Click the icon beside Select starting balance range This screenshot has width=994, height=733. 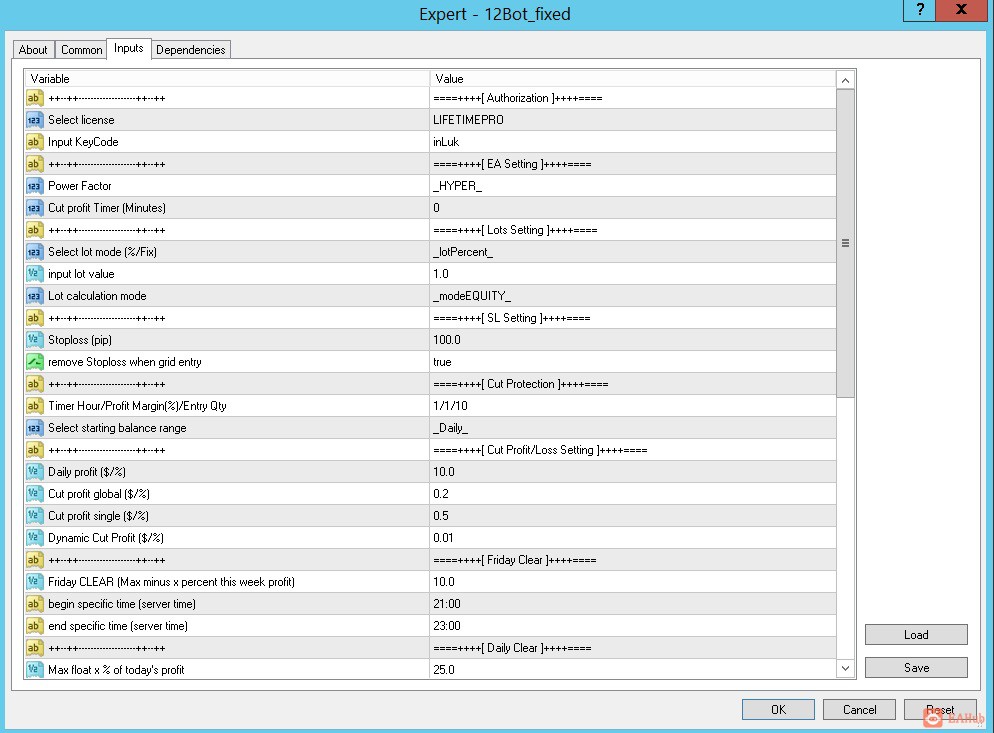point(34,428)
